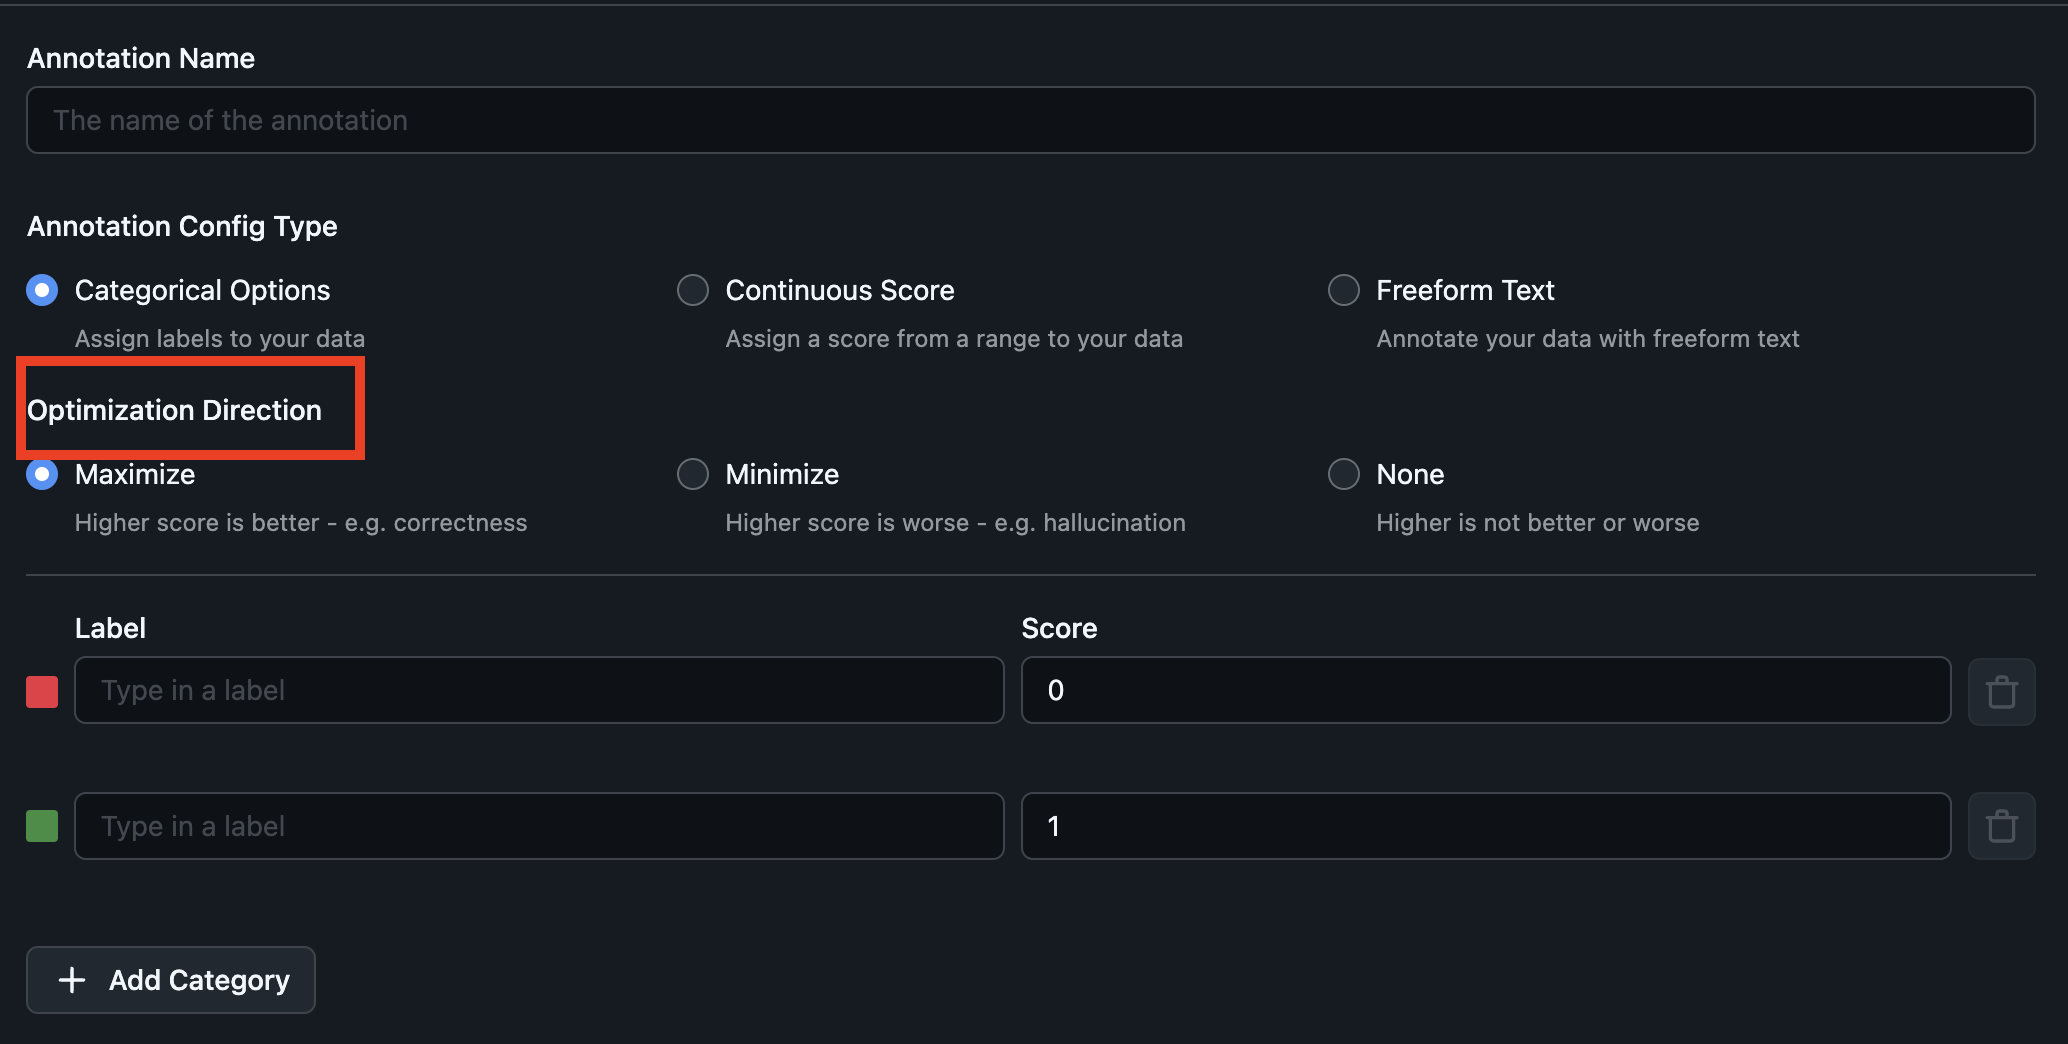The width and height of the screenshot is (2068, 1044).
Task: Focus the score field containing 0
Action: click(1485, 690)
